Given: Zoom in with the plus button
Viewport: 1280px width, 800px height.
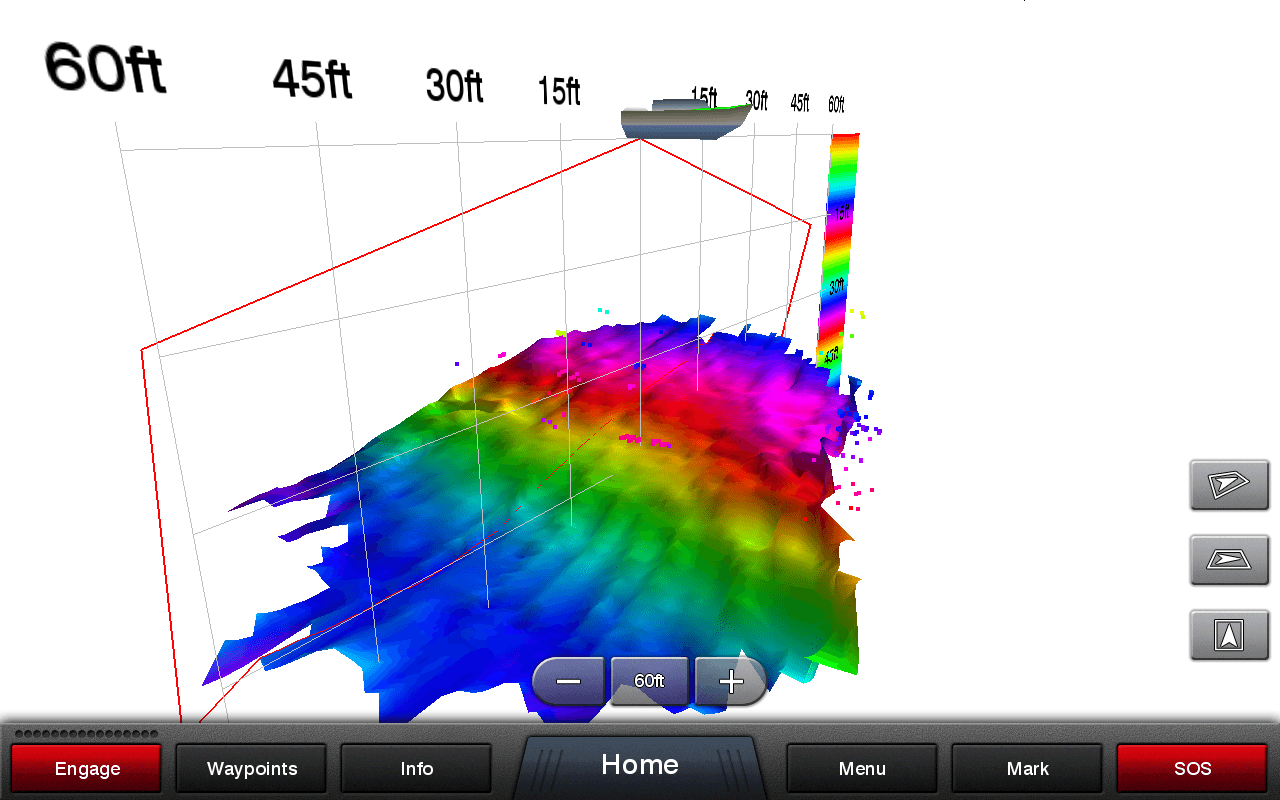Looking at the screenshot, I should [x=731, y=682].
